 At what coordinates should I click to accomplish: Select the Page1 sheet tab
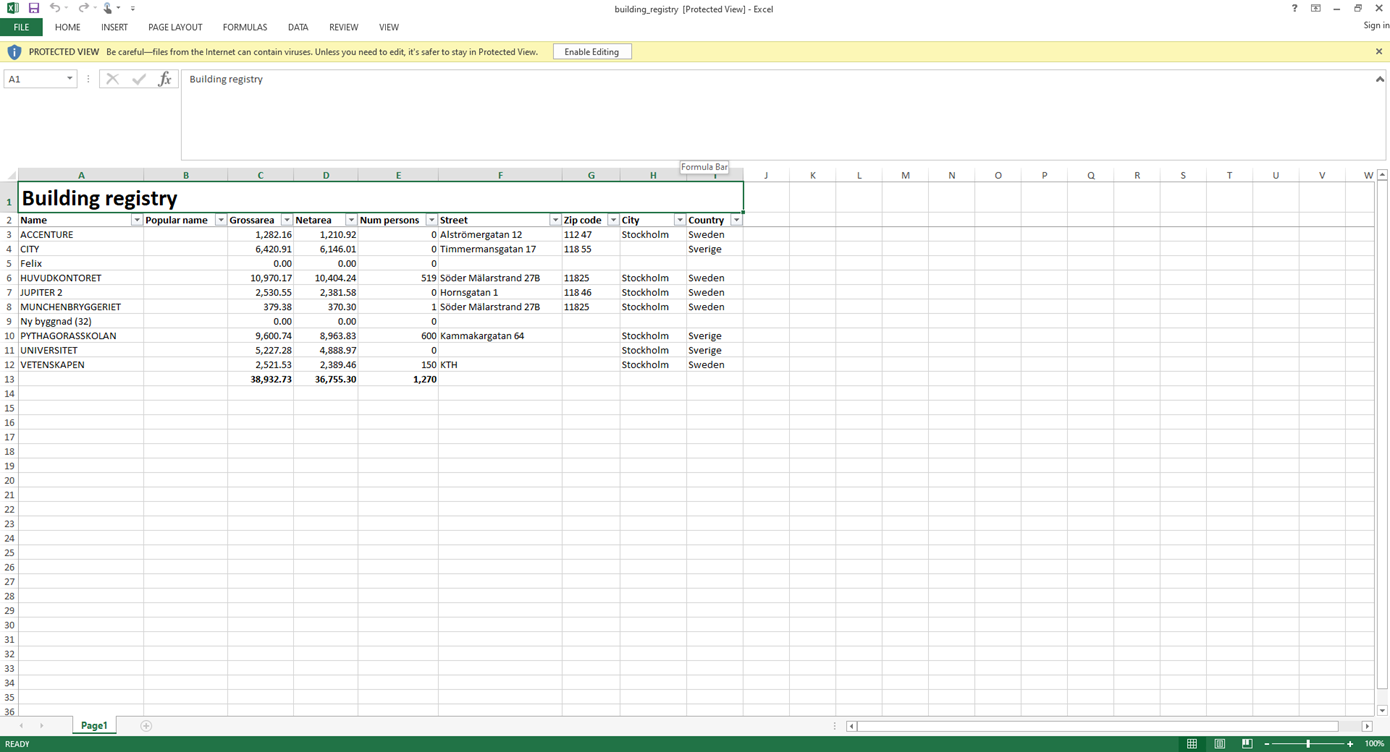point(94,726)
